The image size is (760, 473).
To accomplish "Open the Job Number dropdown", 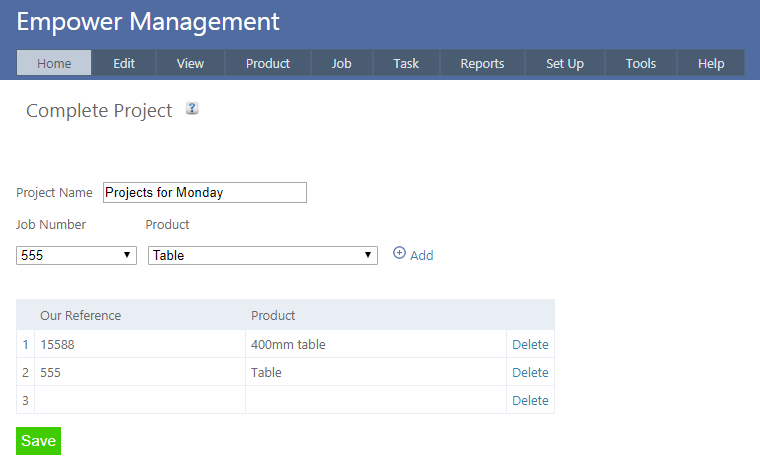I will [x=77, y=255].
